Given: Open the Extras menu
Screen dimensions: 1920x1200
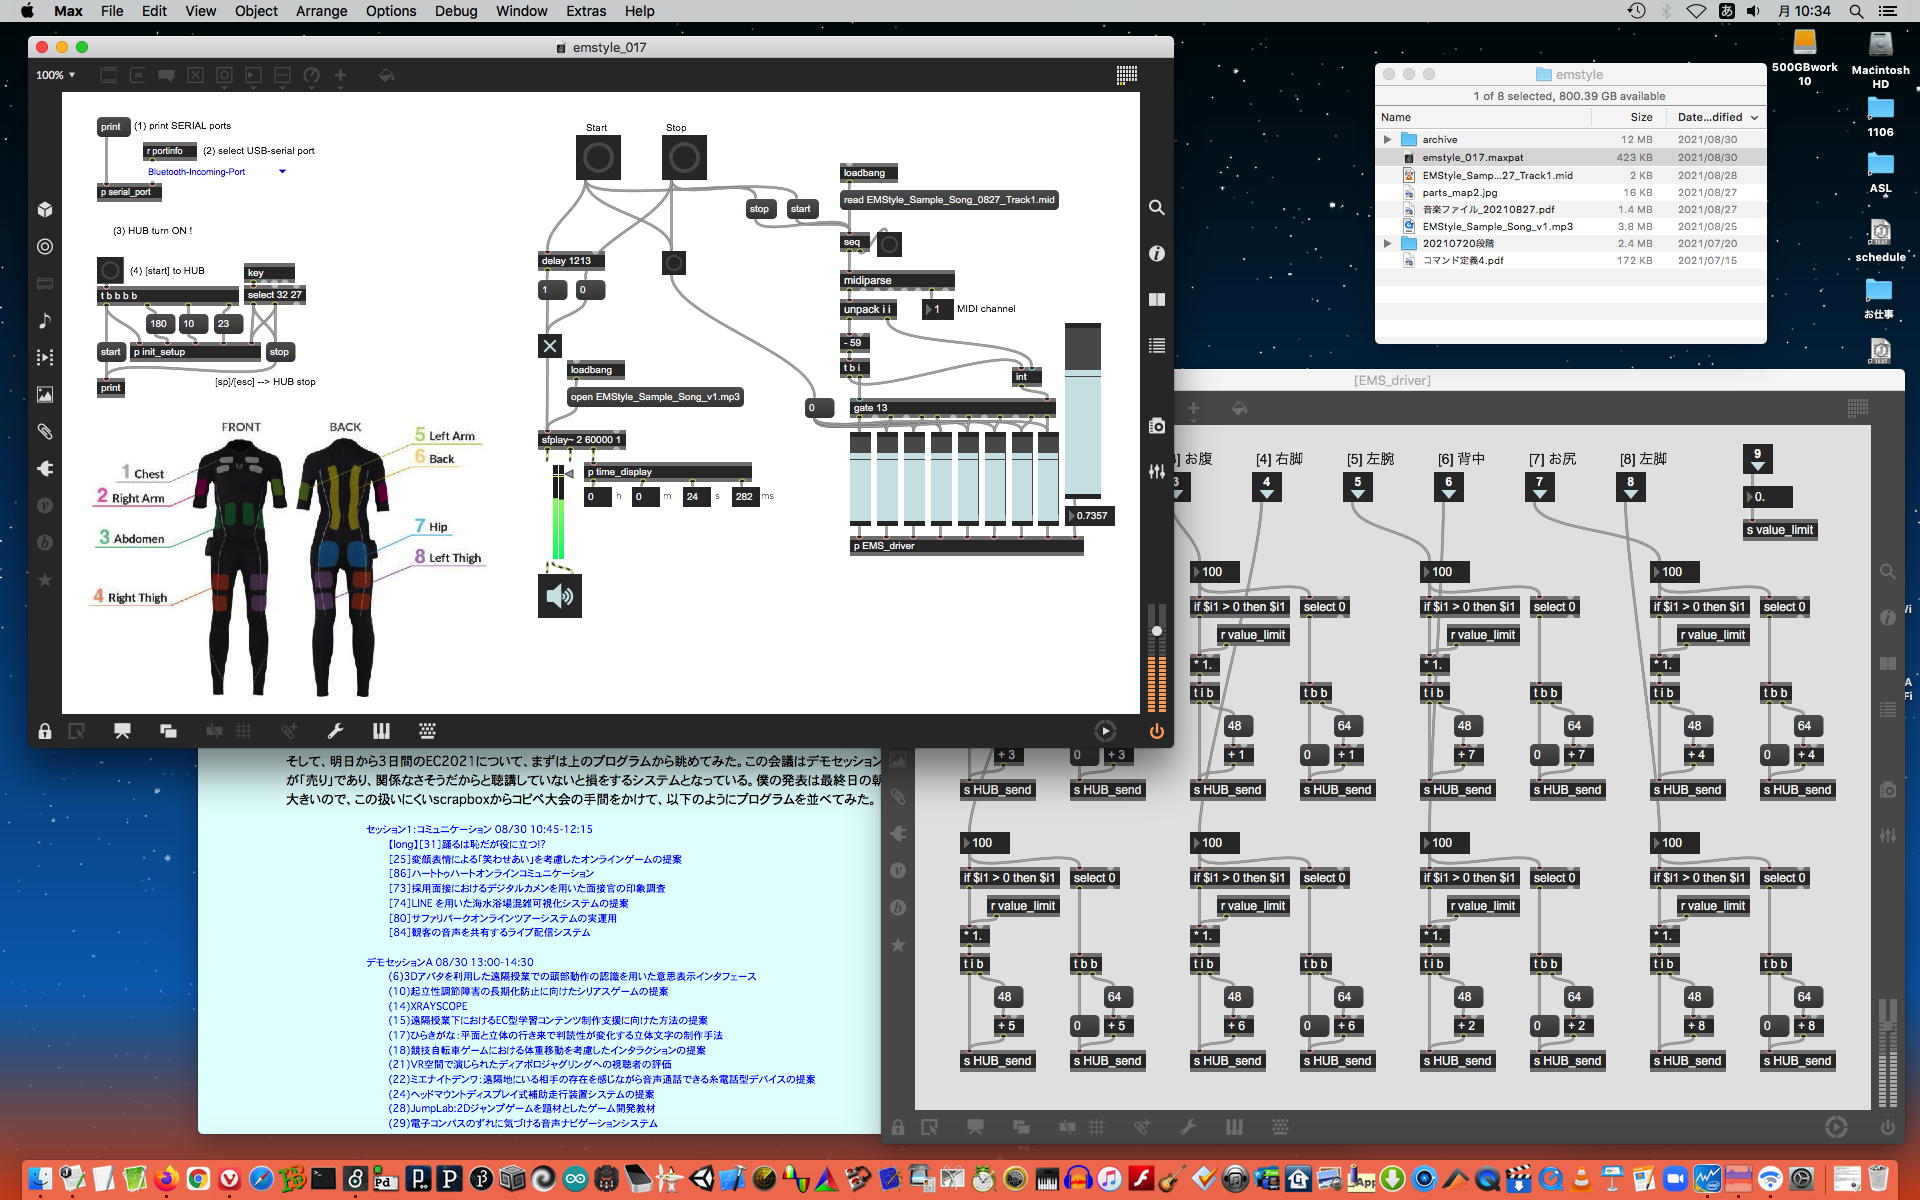Looking at the screenshot, I should click(x=585, y=11).
